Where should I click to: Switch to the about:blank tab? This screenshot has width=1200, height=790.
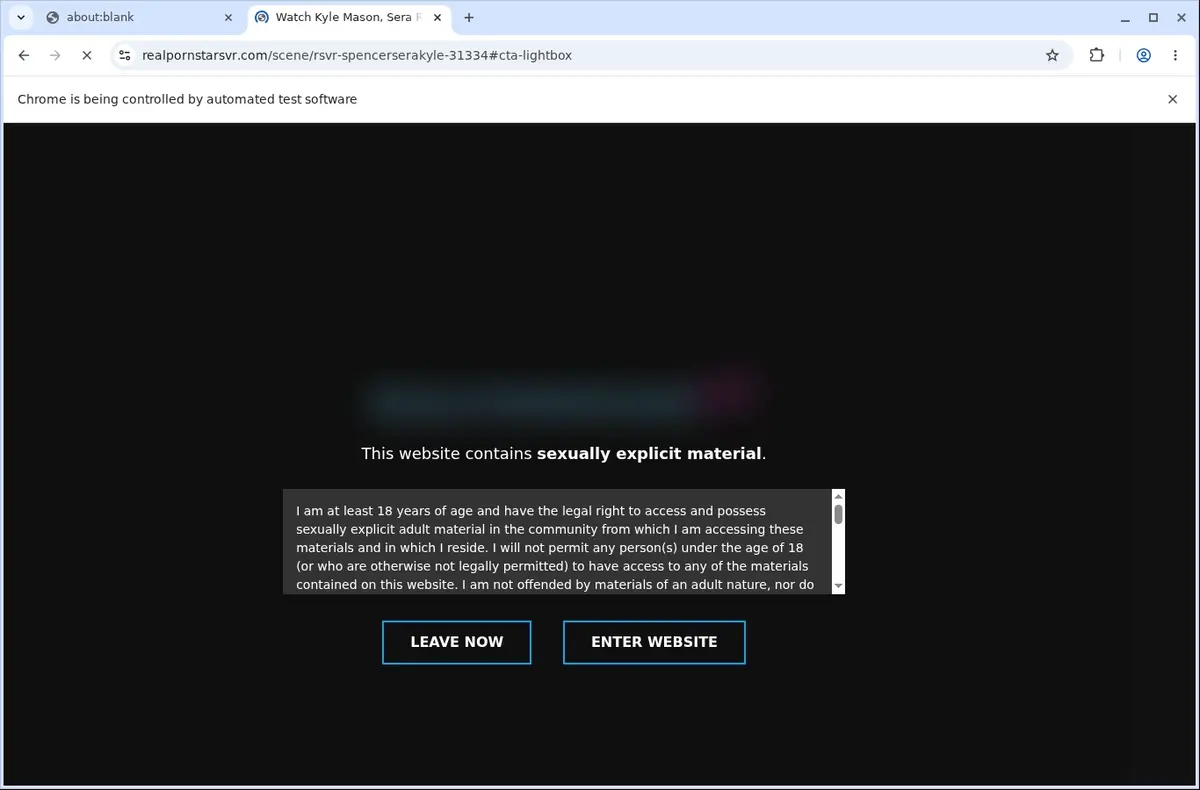point(139,17)
